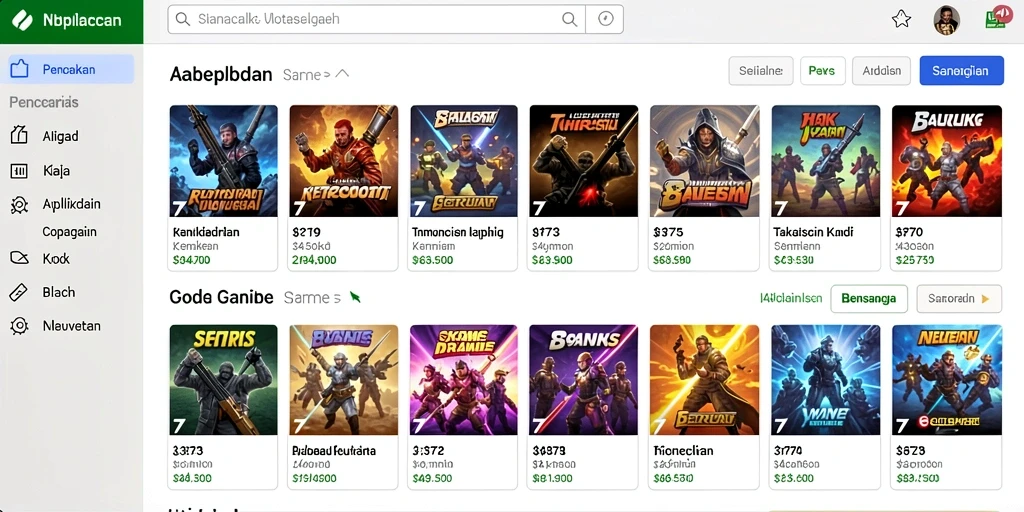Select the Pencakan sidebar item
The width and height of the screenshot is (1024, 512).
[68, 69]
